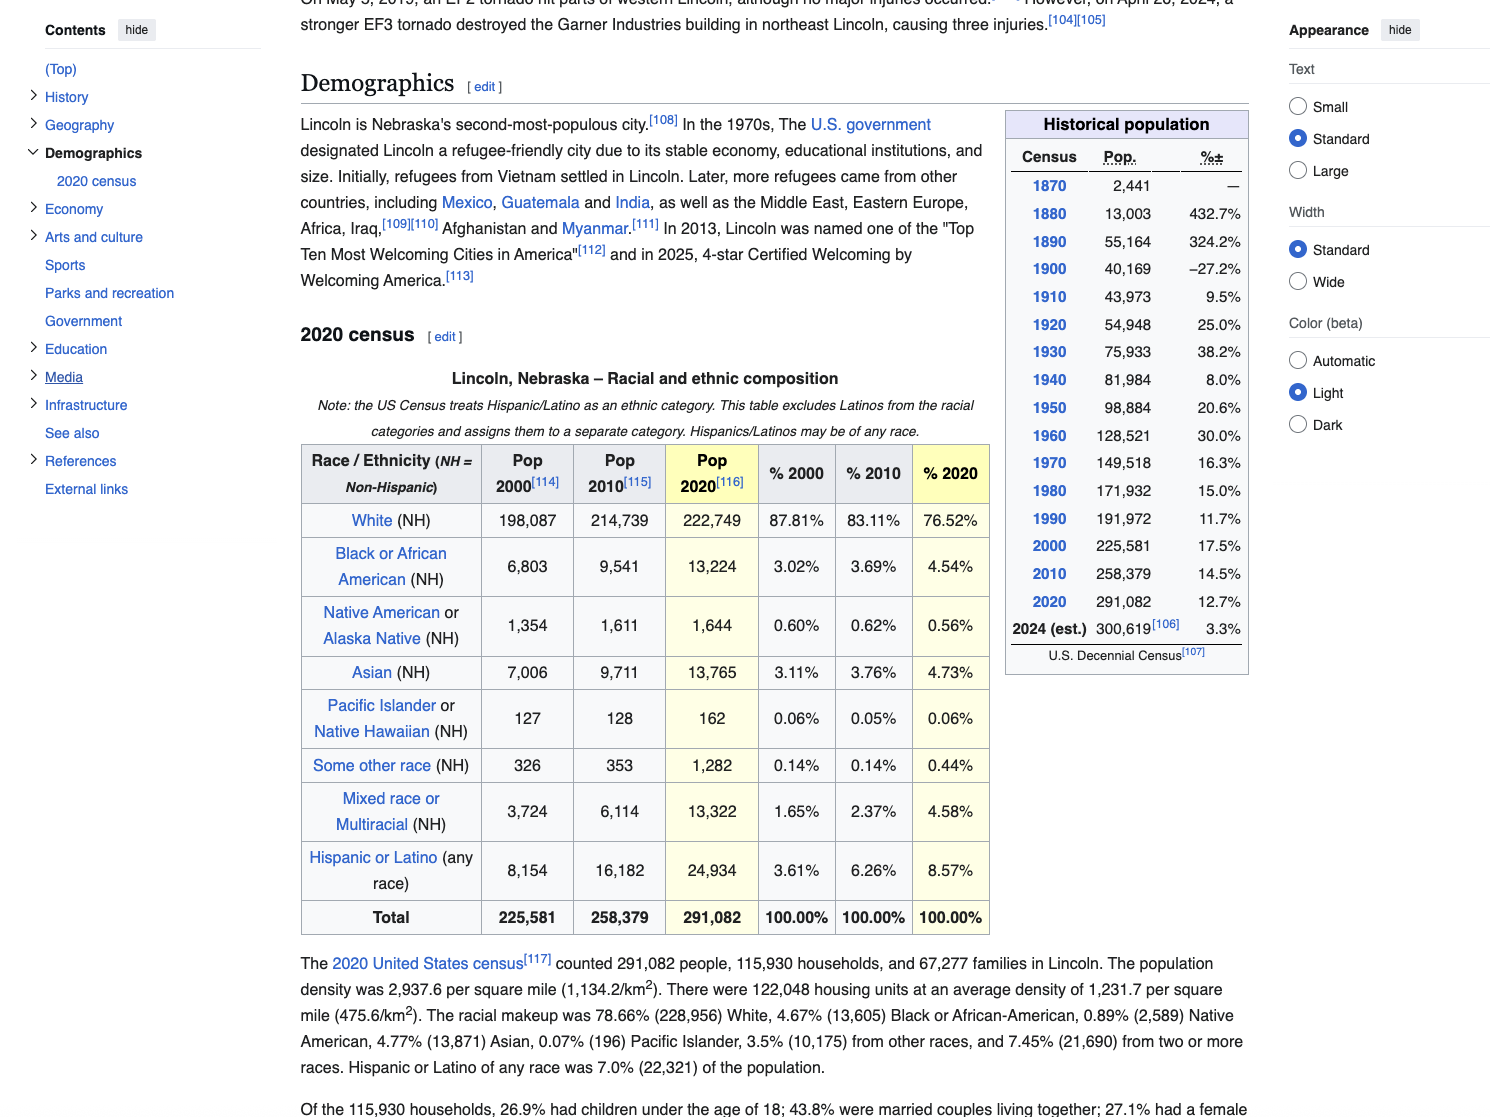Image resolution: width=1490 pixels, height=1117 pixels.
Task: Open the Mixed race or Multiracial link
Action: (x=390, y=811)
